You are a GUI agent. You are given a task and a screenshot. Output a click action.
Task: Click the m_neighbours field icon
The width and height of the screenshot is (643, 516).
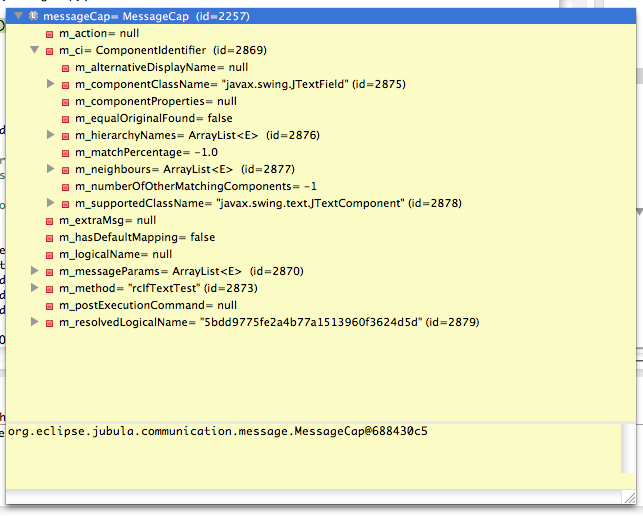point(65,170)
